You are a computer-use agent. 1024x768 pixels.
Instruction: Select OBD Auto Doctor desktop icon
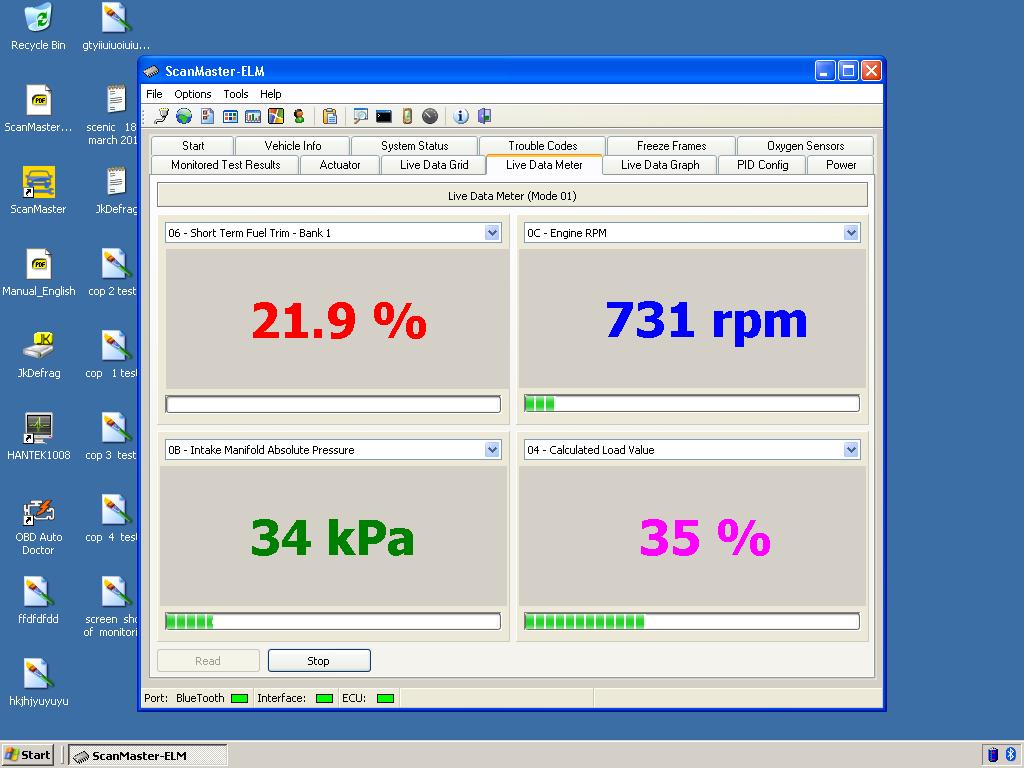(39, 524)
